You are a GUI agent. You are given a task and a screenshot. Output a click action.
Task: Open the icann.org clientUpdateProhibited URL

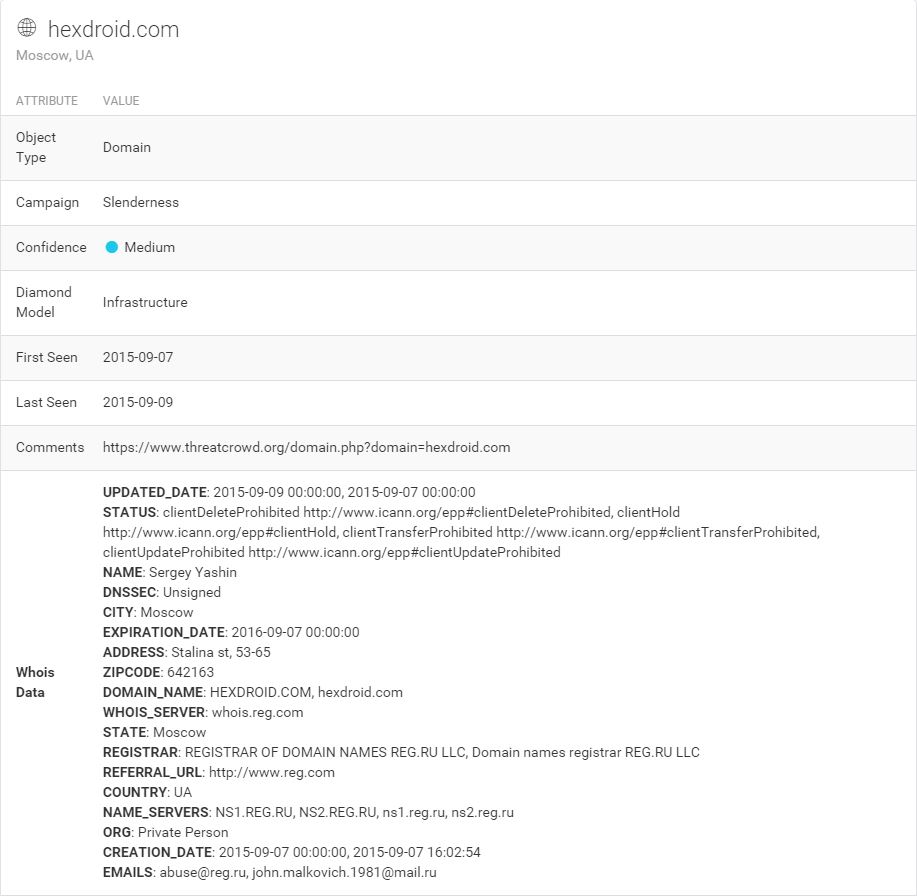[404, 552]
